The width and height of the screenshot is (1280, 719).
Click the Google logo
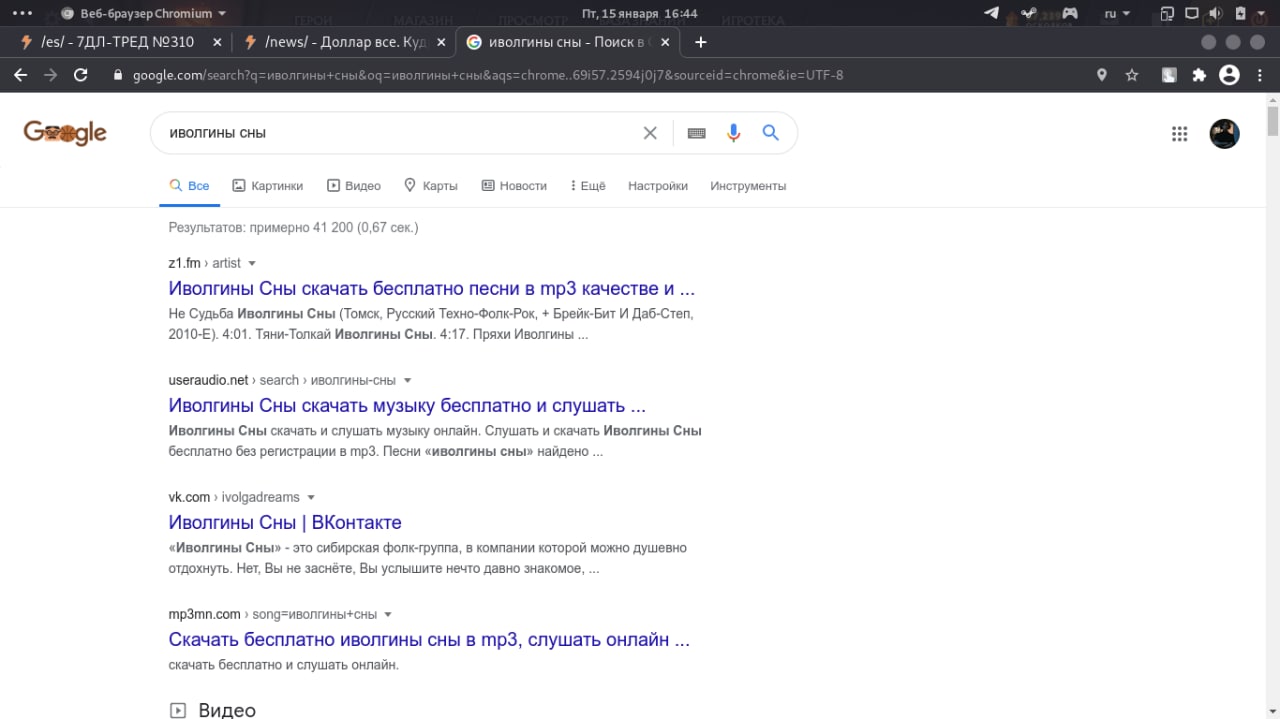click(65, 132)
